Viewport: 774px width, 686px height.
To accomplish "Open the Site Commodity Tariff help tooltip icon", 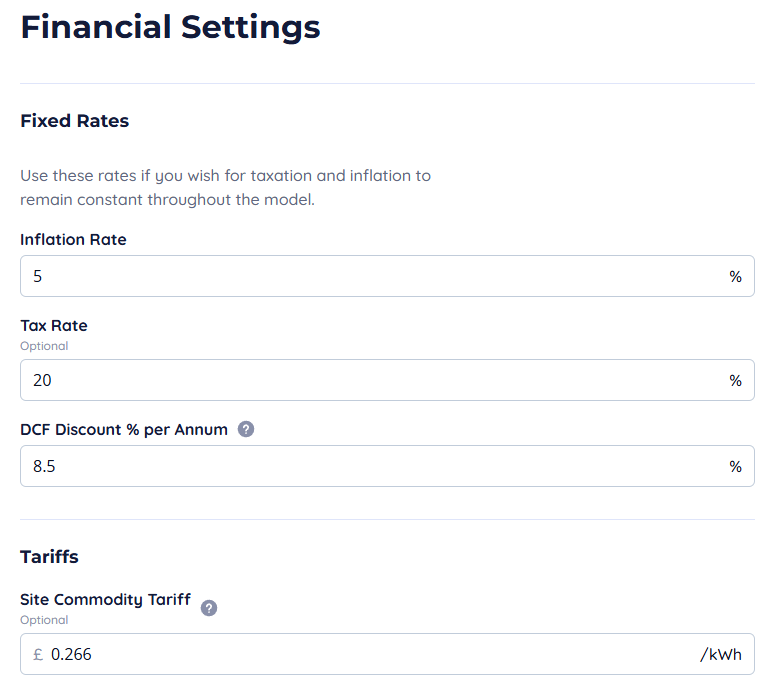I will pos(209,607).
